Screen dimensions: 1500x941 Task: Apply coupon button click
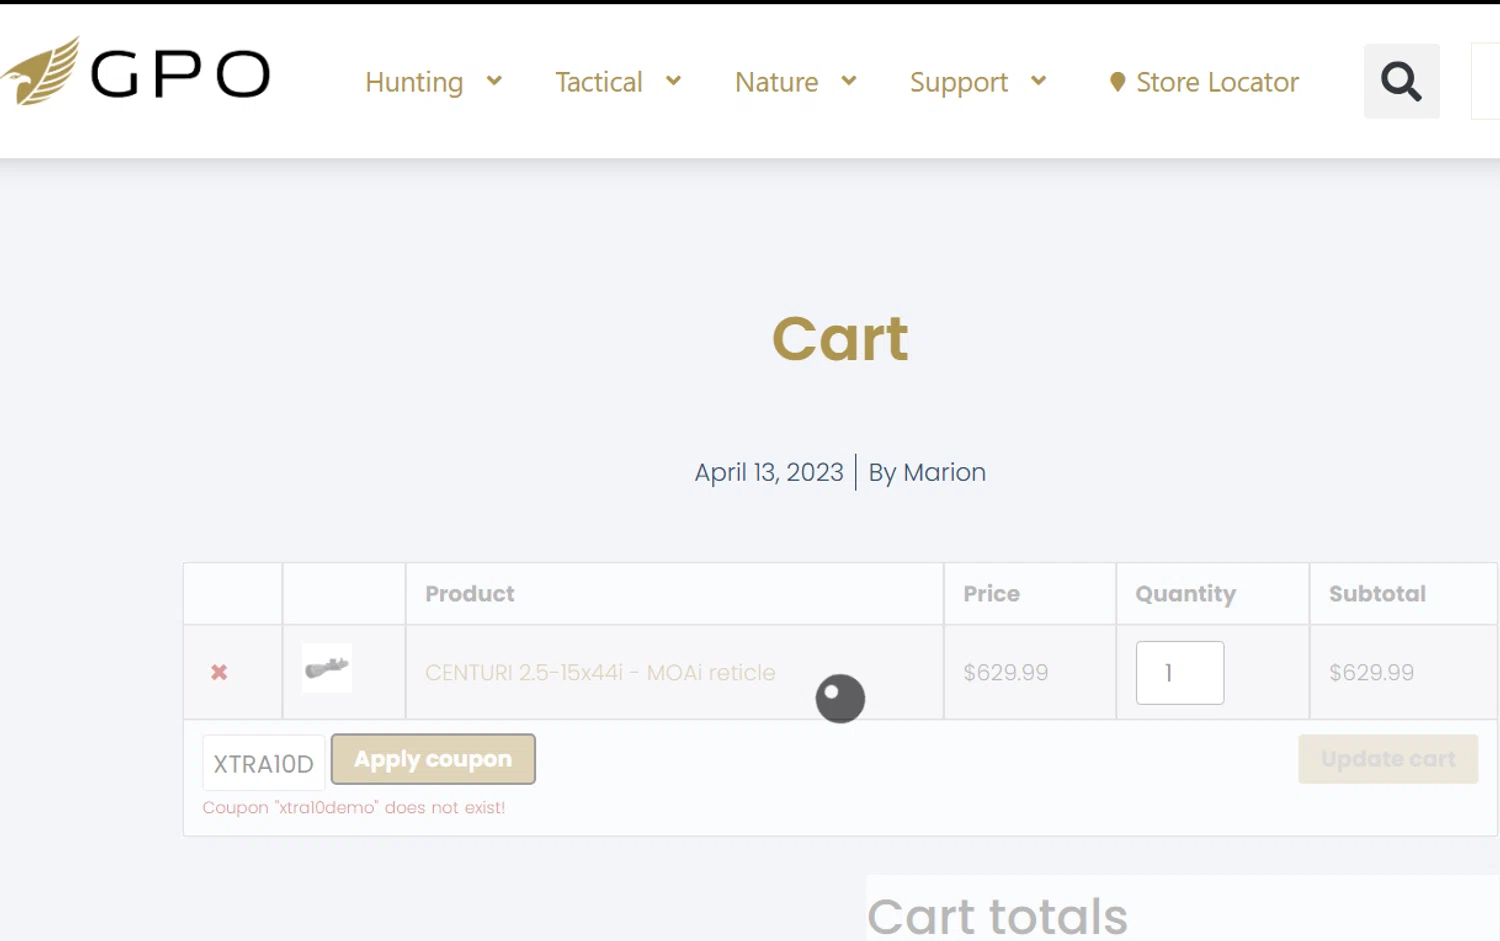[x=433, y=759]
